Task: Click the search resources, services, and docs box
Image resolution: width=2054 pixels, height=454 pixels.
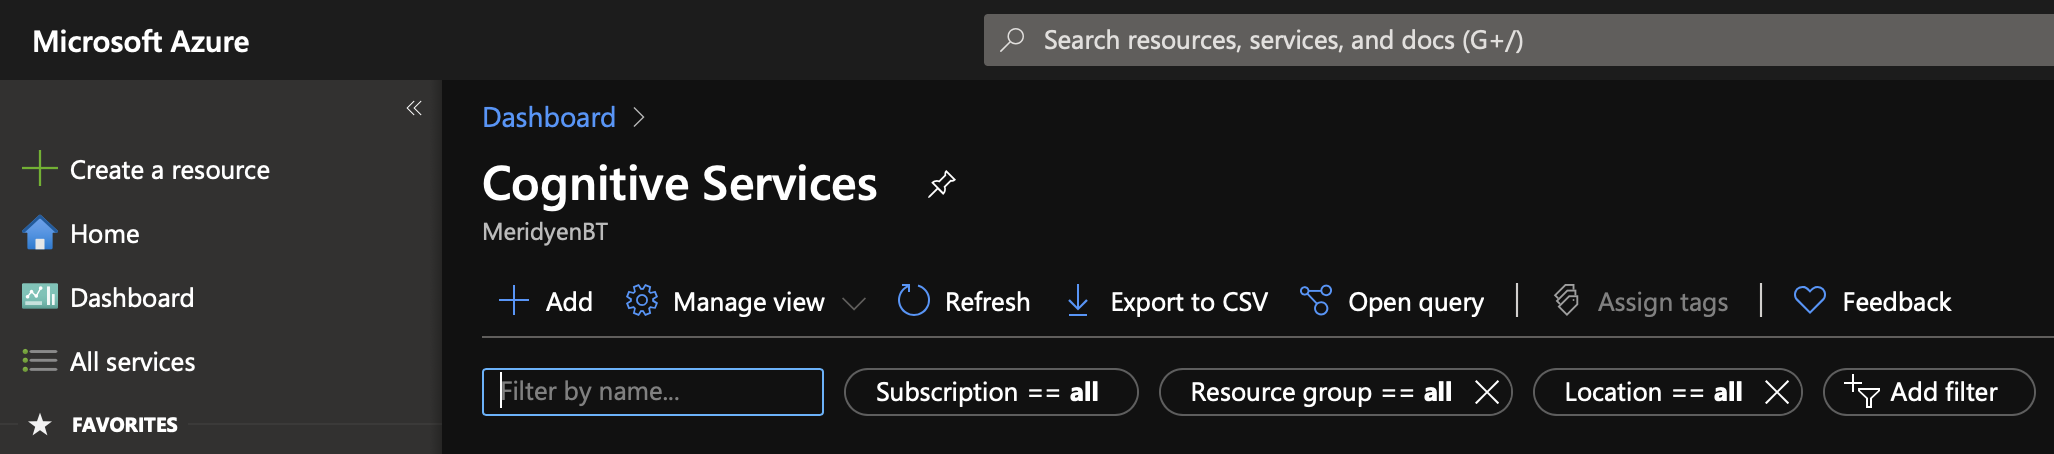Action: 1519,40
